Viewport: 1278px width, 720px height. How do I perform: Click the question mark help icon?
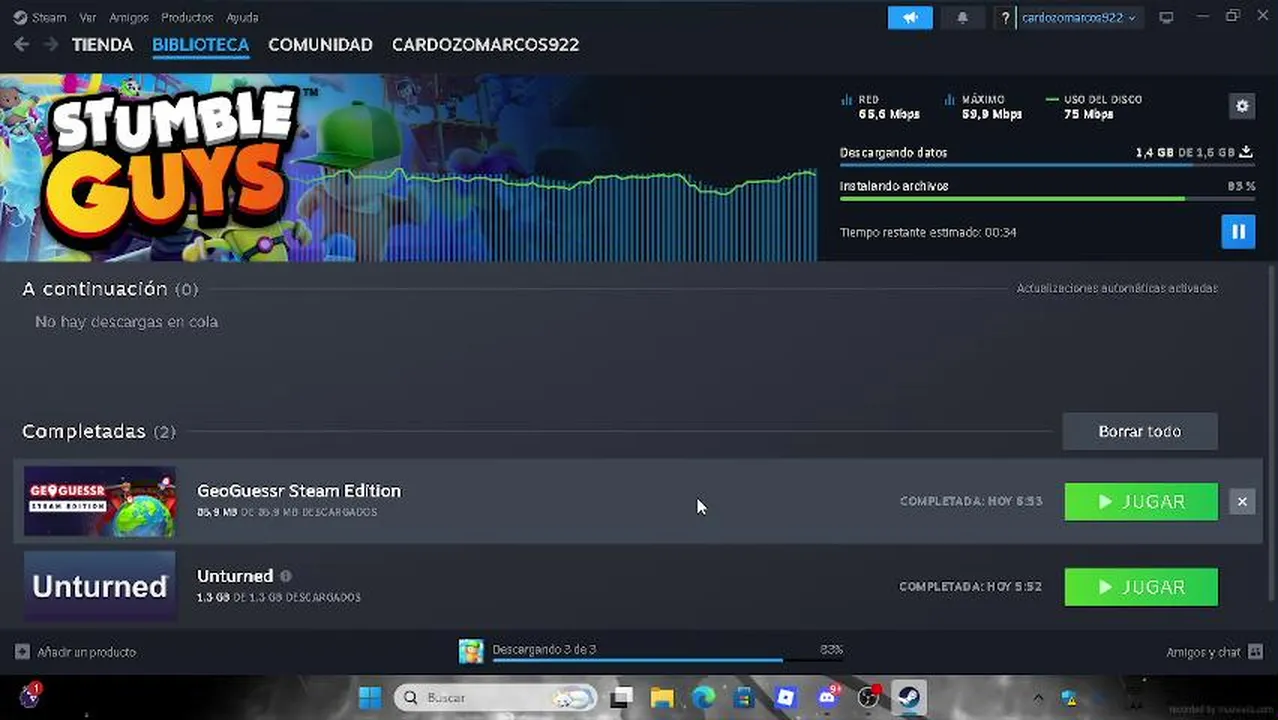point(1005,18)
